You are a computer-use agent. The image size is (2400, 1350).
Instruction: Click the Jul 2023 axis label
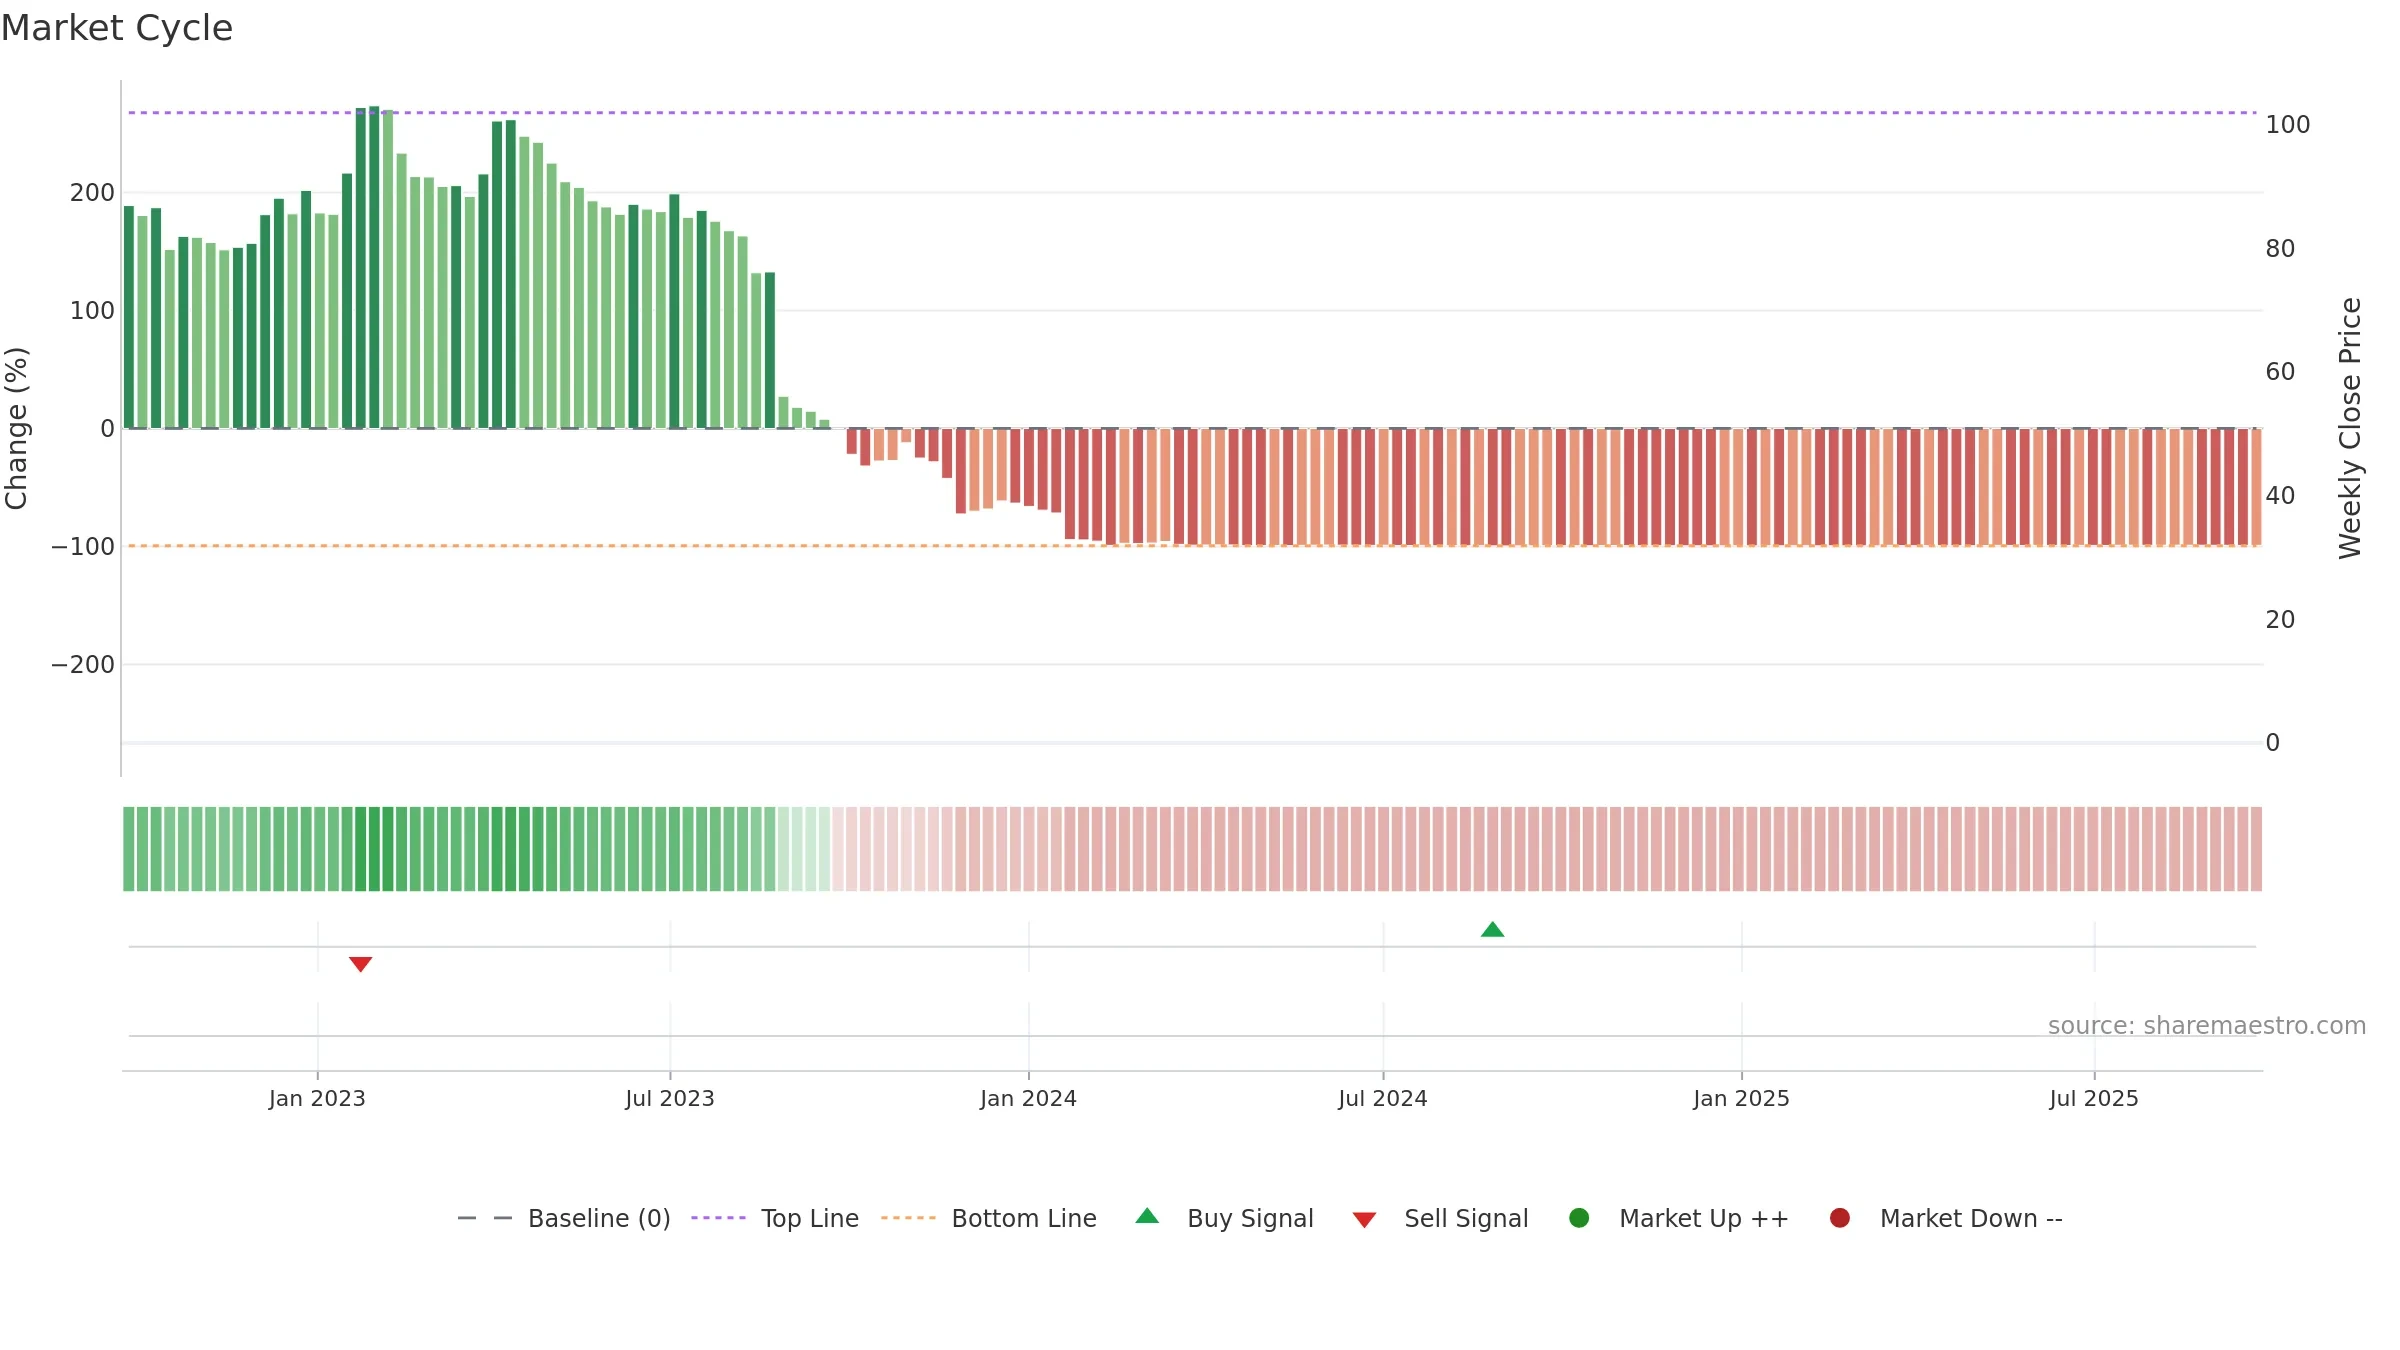[670, 1099]
